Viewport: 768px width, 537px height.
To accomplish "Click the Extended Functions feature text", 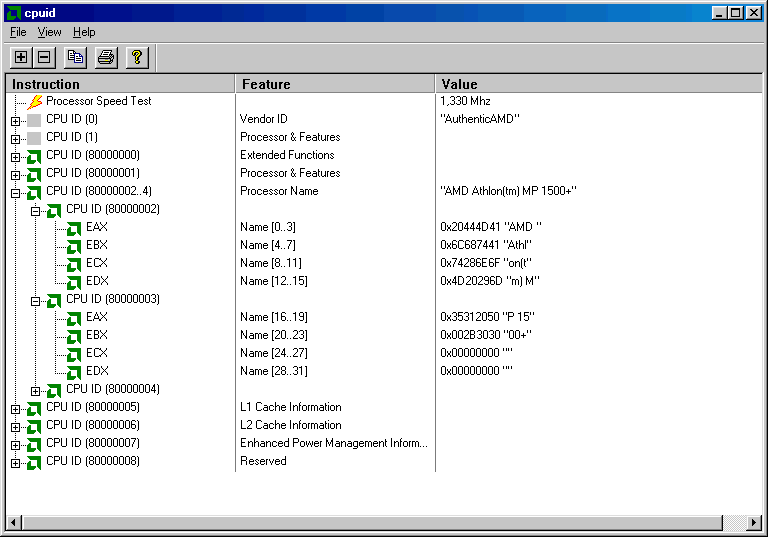I will pyautogui.click(x=287, y=155).
